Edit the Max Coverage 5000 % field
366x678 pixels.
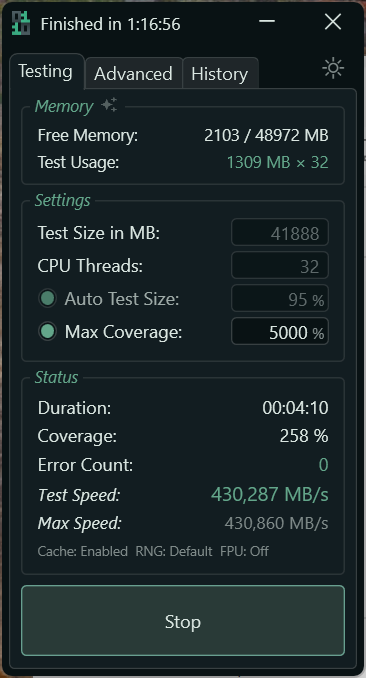coord(279,332)
